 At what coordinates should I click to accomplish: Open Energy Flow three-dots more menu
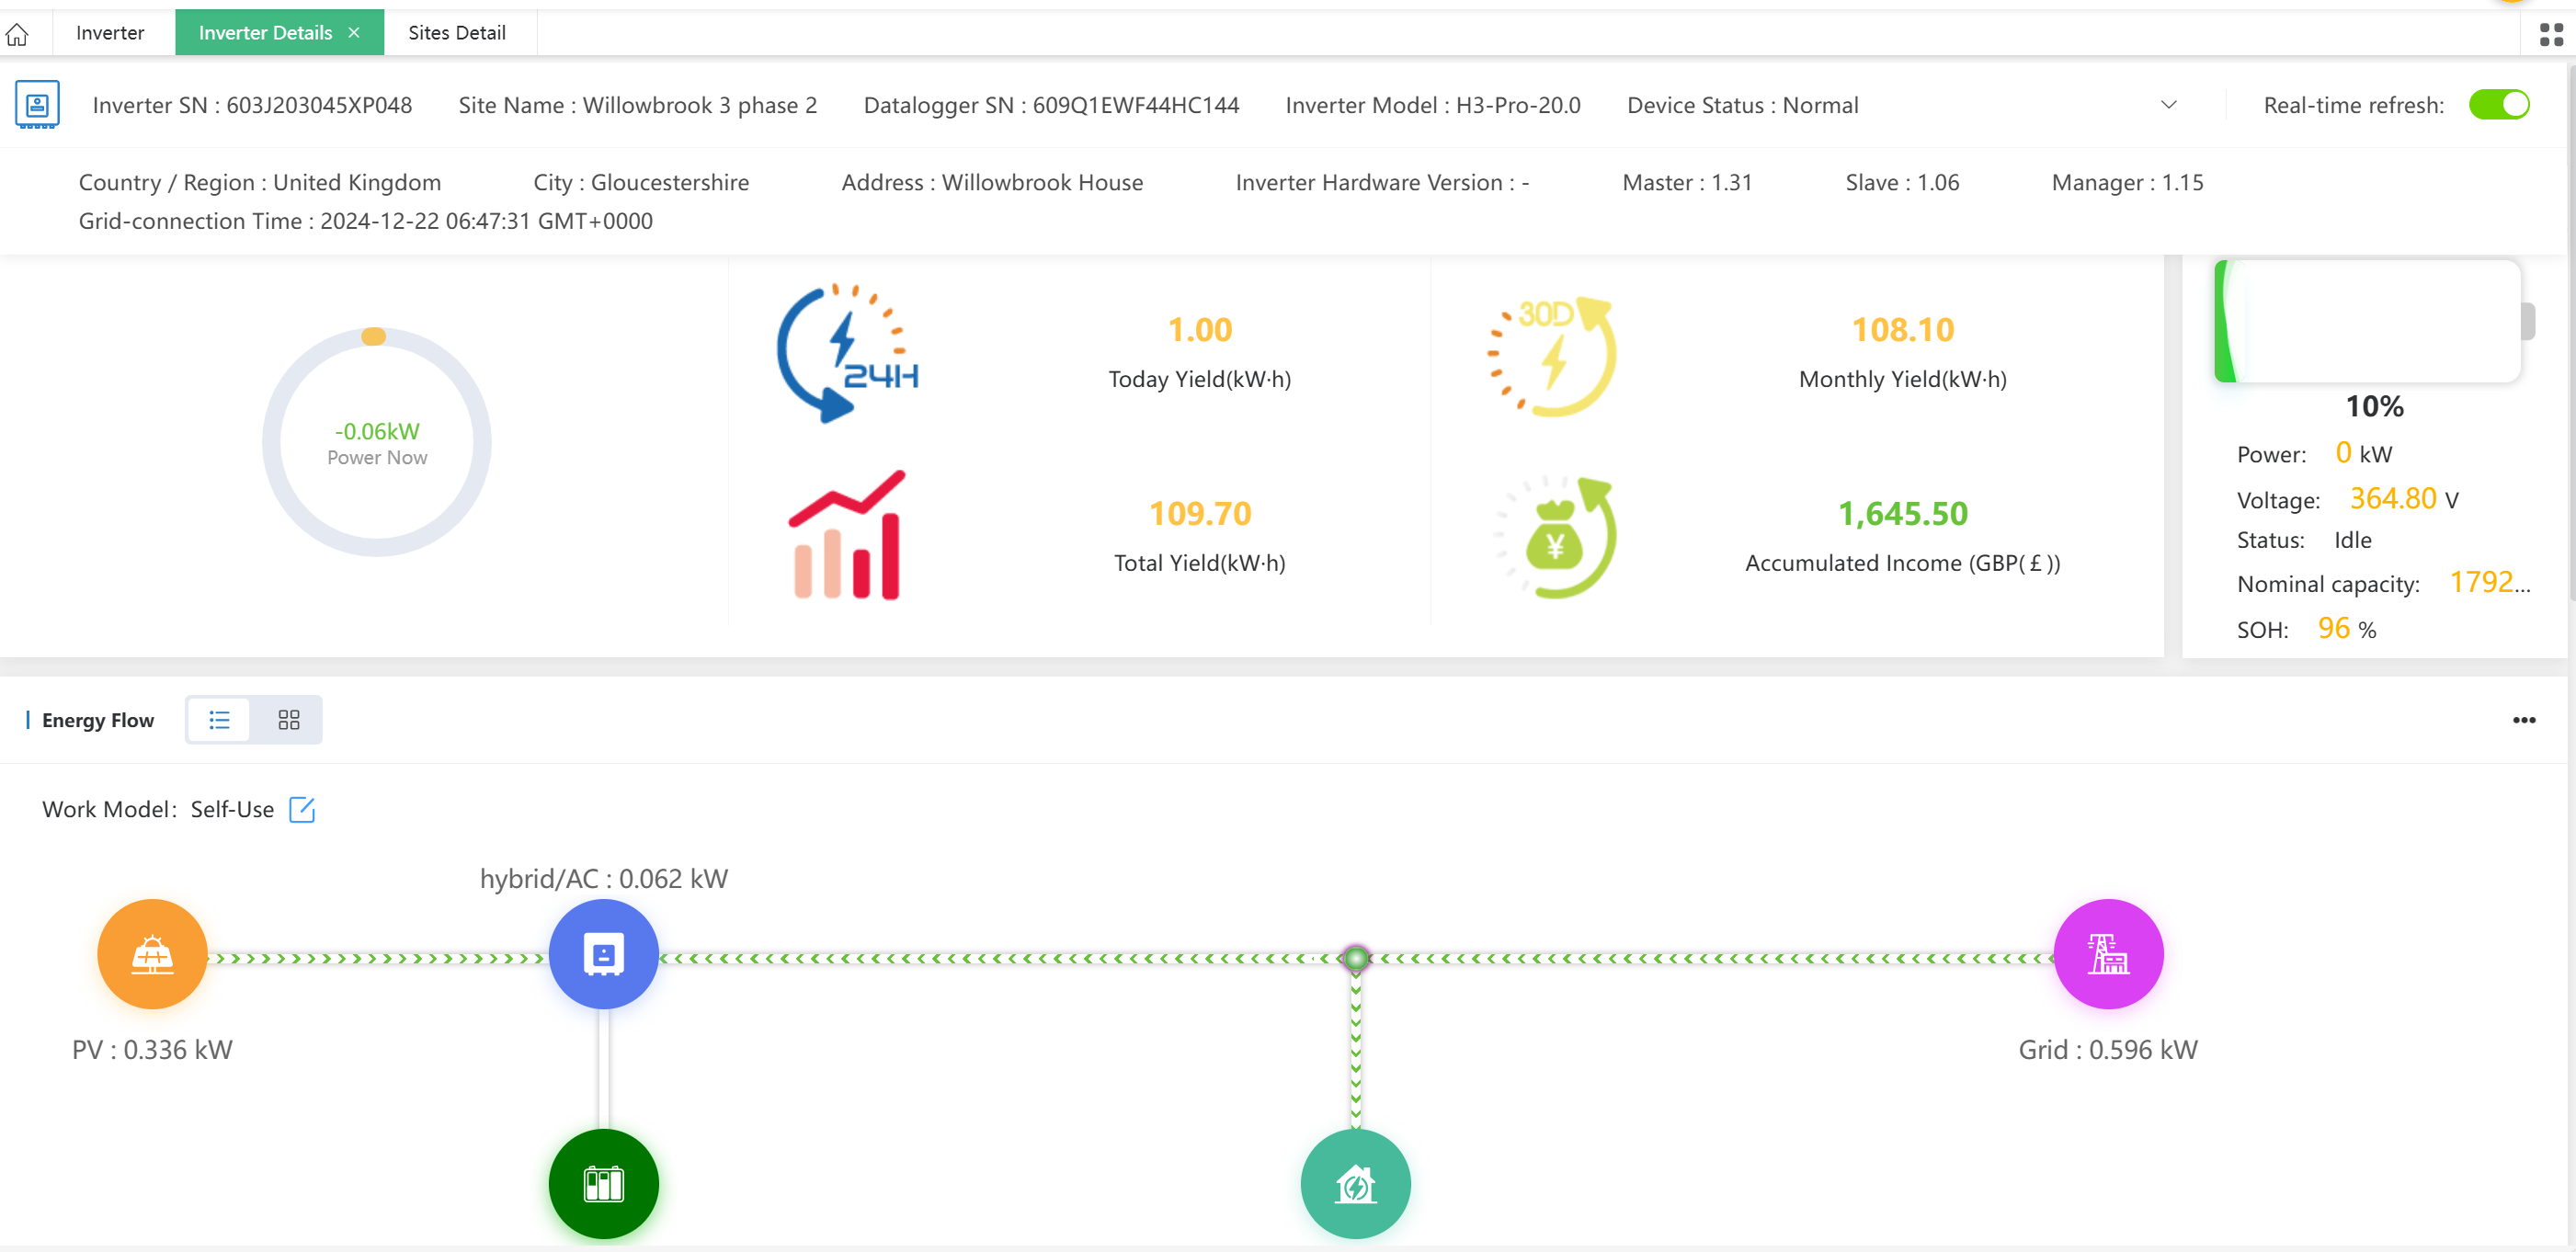2523,720
